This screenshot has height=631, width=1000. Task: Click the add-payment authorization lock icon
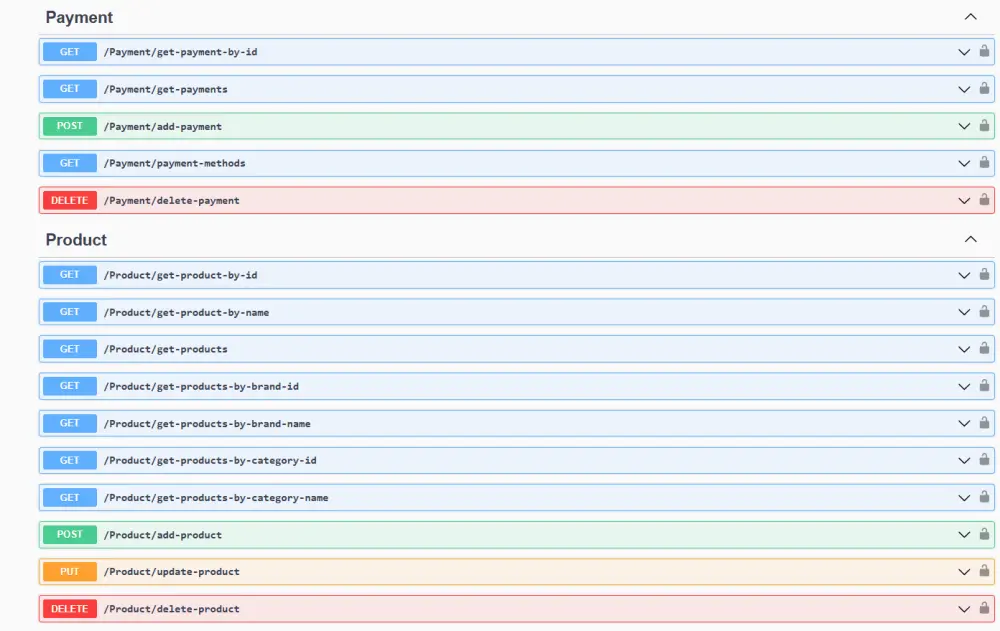[984, 126]
